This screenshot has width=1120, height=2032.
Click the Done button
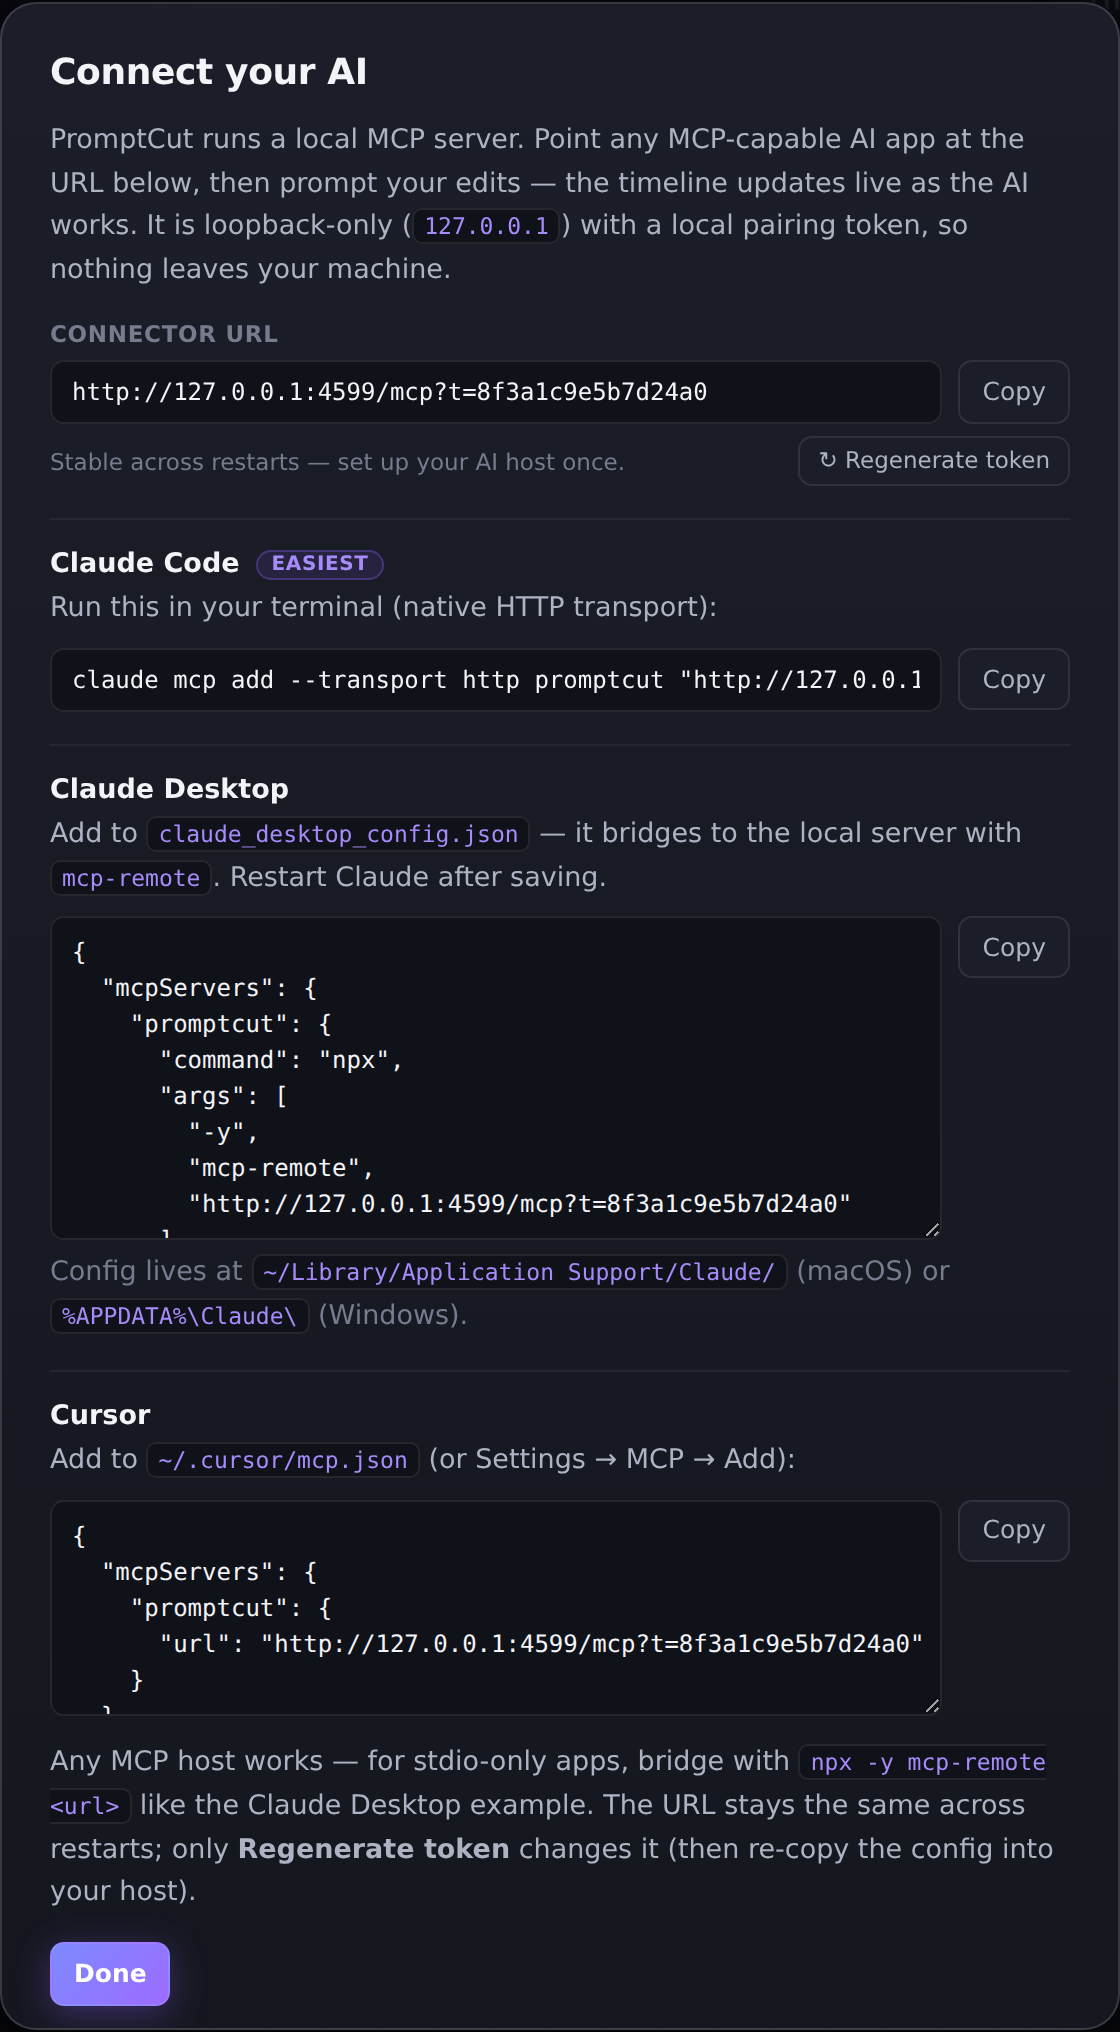(110, 1973)
